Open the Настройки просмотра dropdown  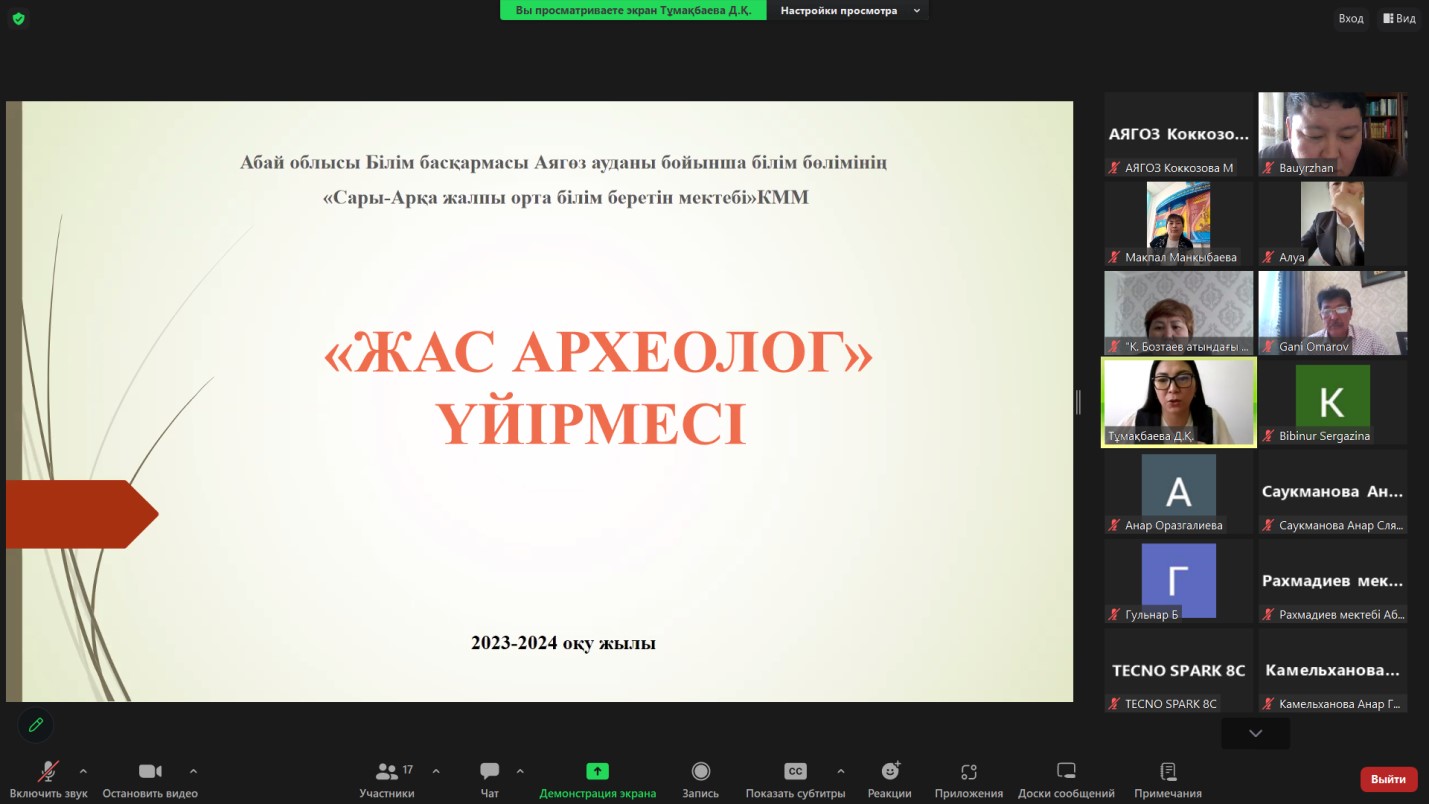pos(849,10)
